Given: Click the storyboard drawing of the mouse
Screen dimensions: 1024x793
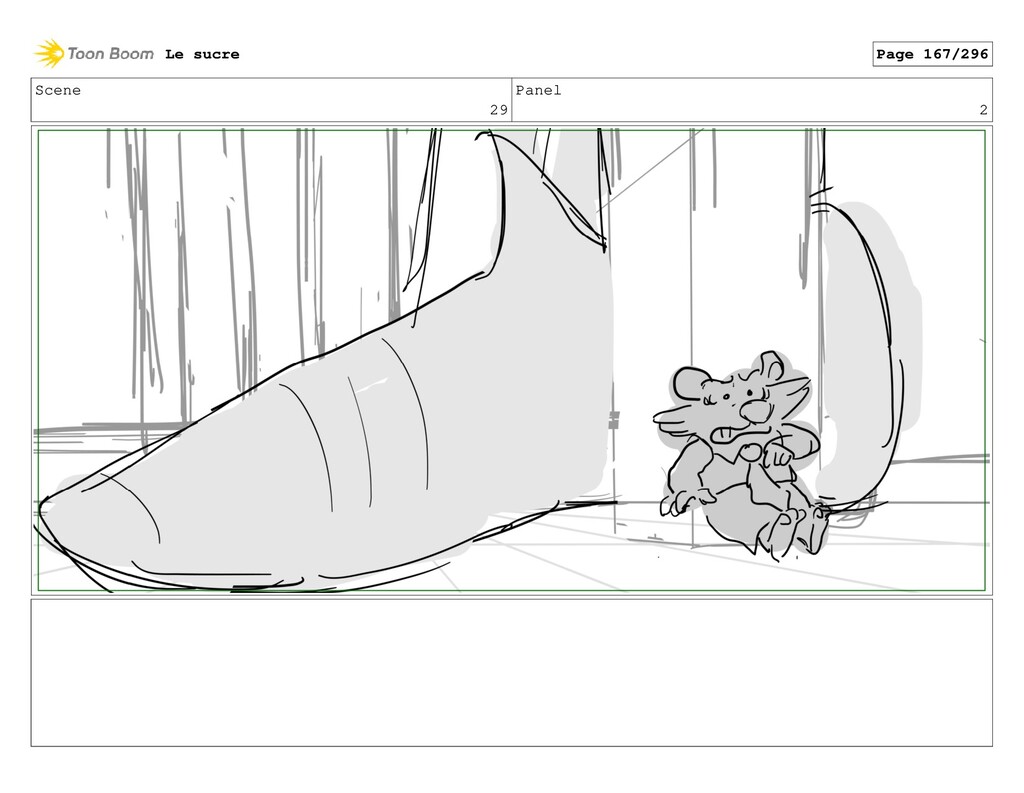Looking at the screenshot, I should click(741, 455).
